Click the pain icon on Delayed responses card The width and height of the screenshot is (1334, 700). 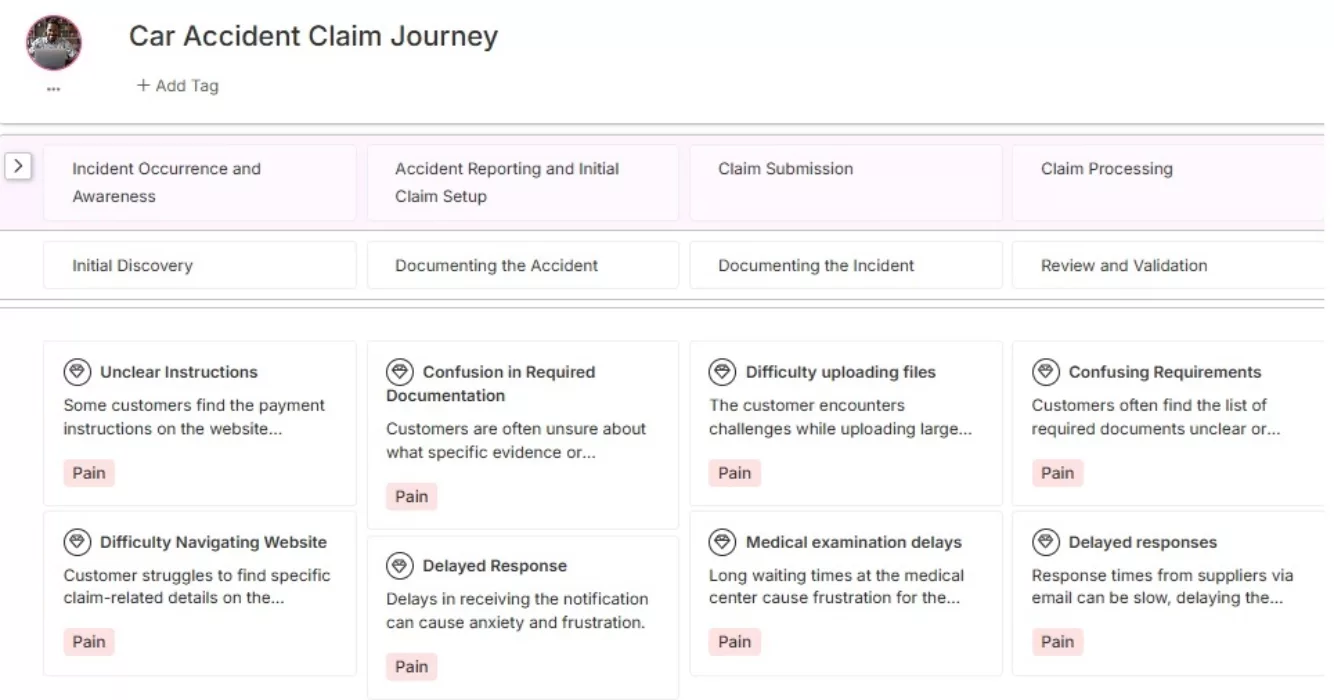[1044, 541]
